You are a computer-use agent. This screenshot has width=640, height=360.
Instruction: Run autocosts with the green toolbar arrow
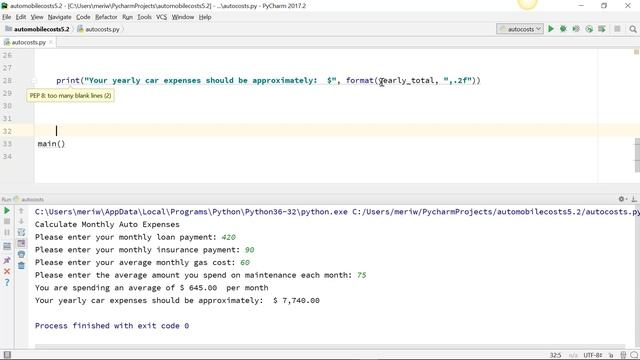[551, 29]
